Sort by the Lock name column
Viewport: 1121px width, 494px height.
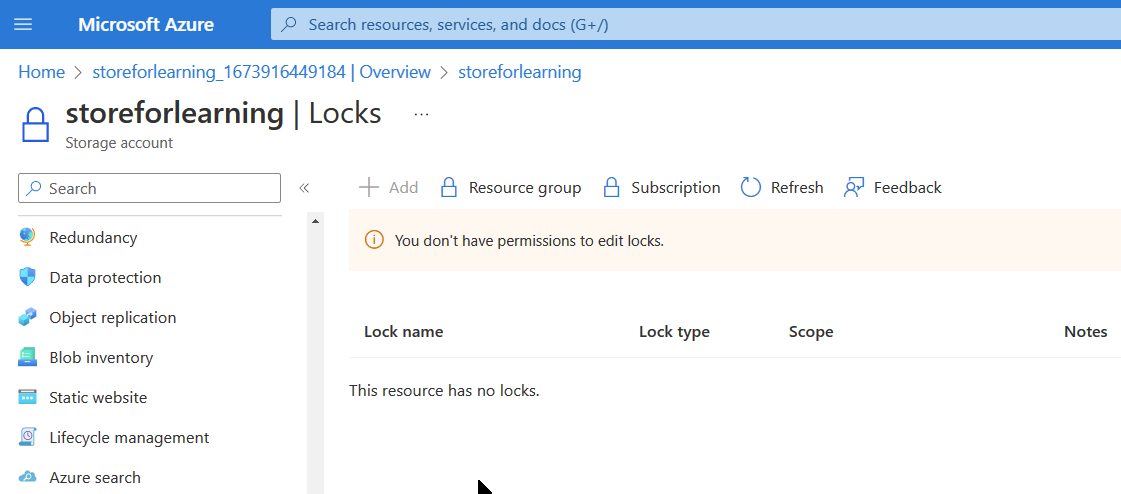point(403,332)
